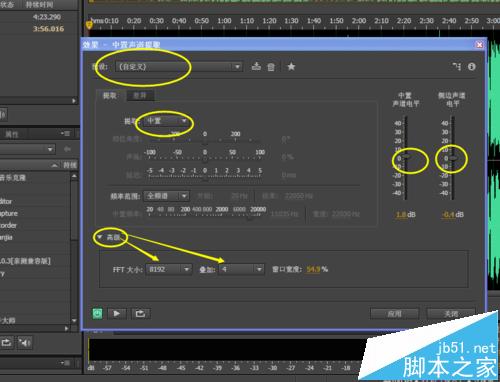
Task: Open panel menu icon beside 属性
Action: pos(65,134)
